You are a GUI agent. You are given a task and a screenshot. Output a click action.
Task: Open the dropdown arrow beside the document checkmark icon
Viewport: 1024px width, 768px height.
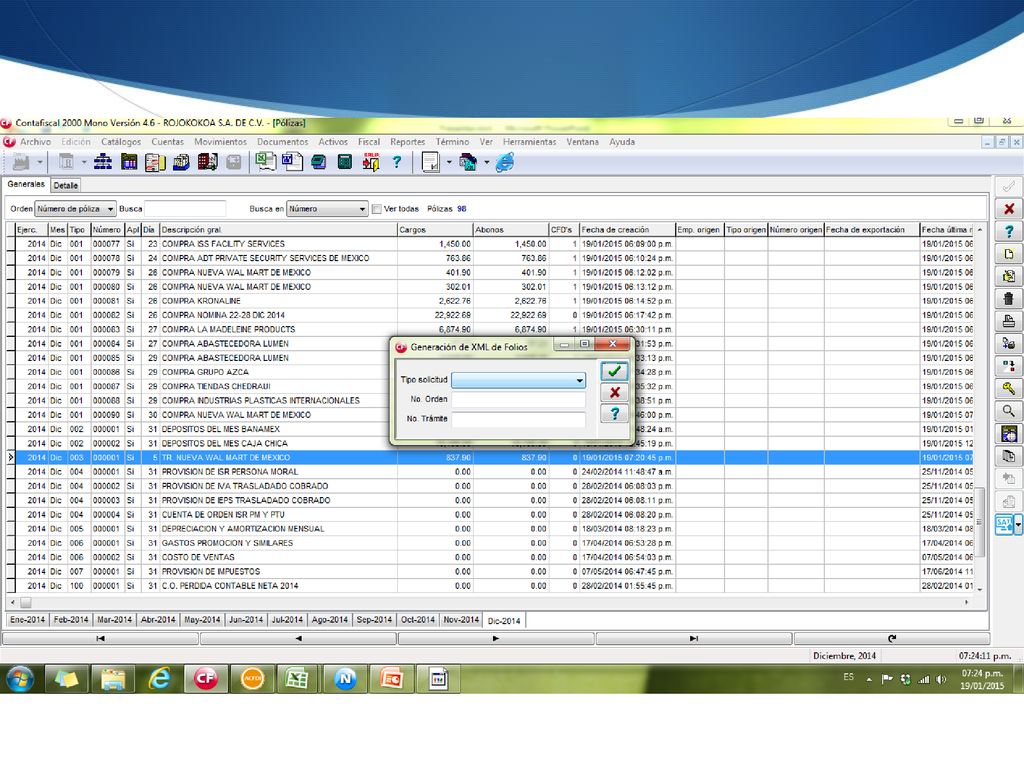449,162
